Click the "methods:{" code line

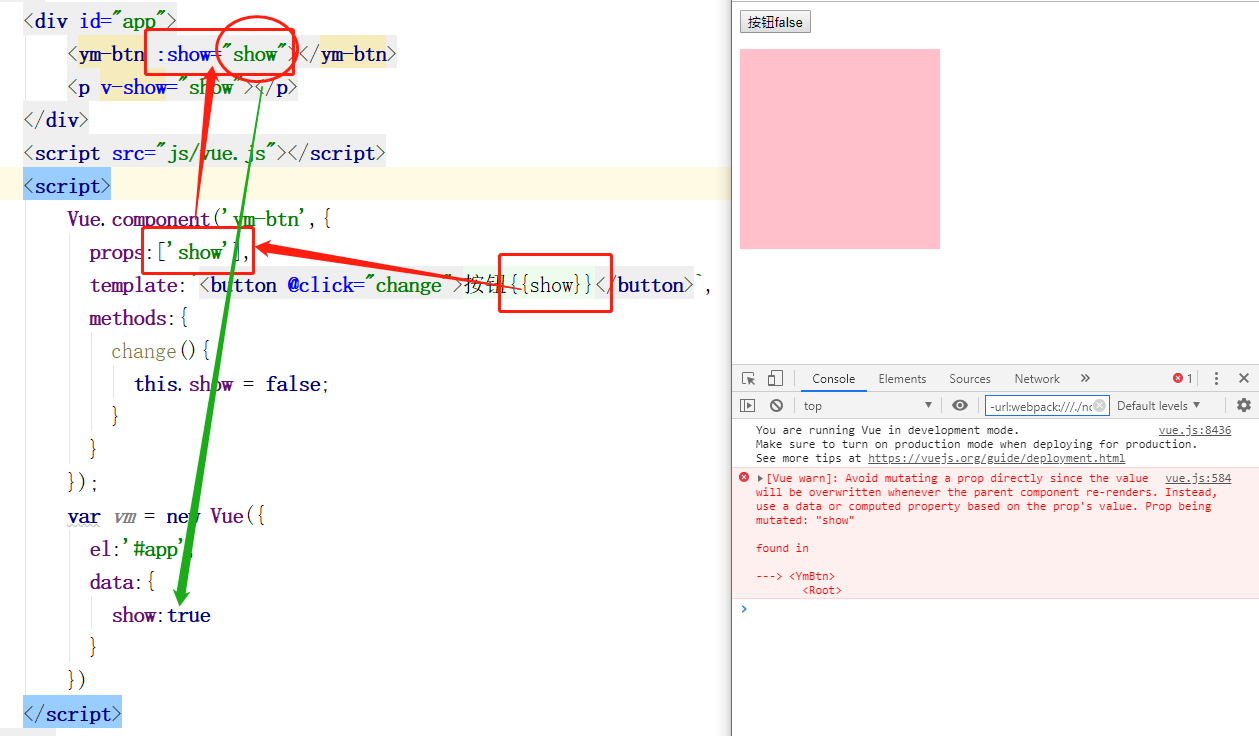pyautogui.click(x=139, y=318)
